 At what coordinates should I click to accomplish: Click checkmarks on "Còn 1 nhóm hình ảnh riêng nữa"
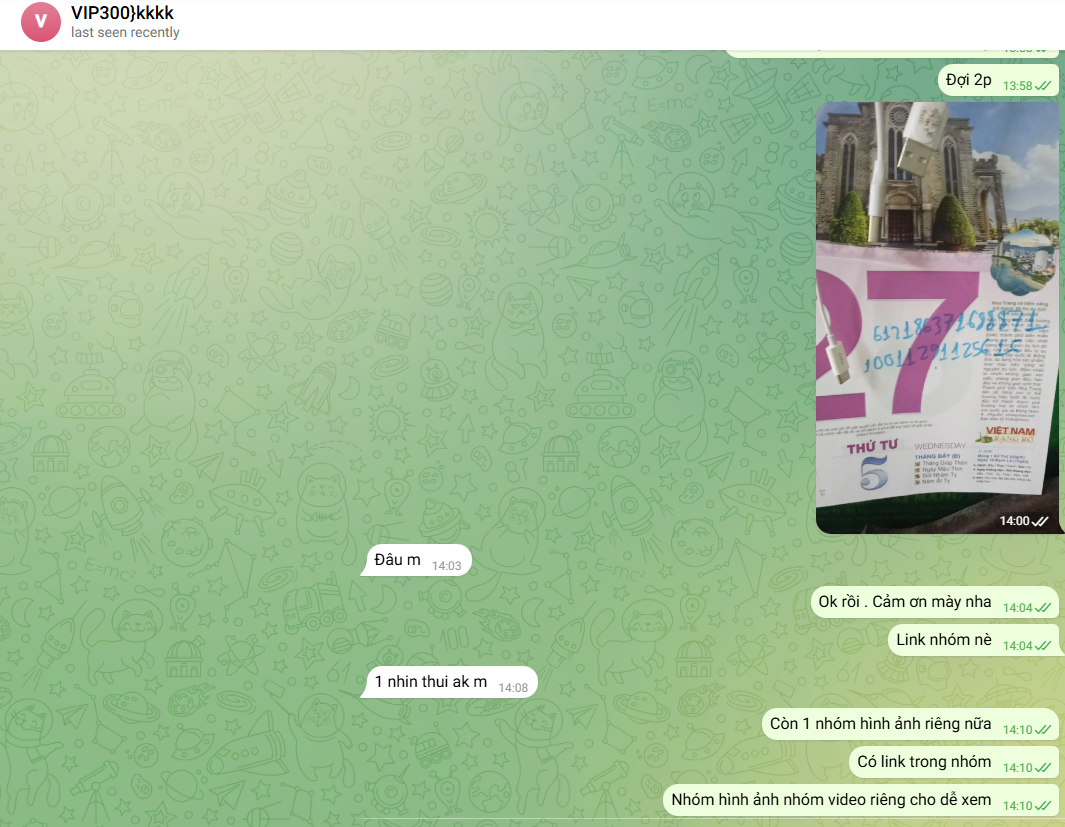(x=1043, y=730)
